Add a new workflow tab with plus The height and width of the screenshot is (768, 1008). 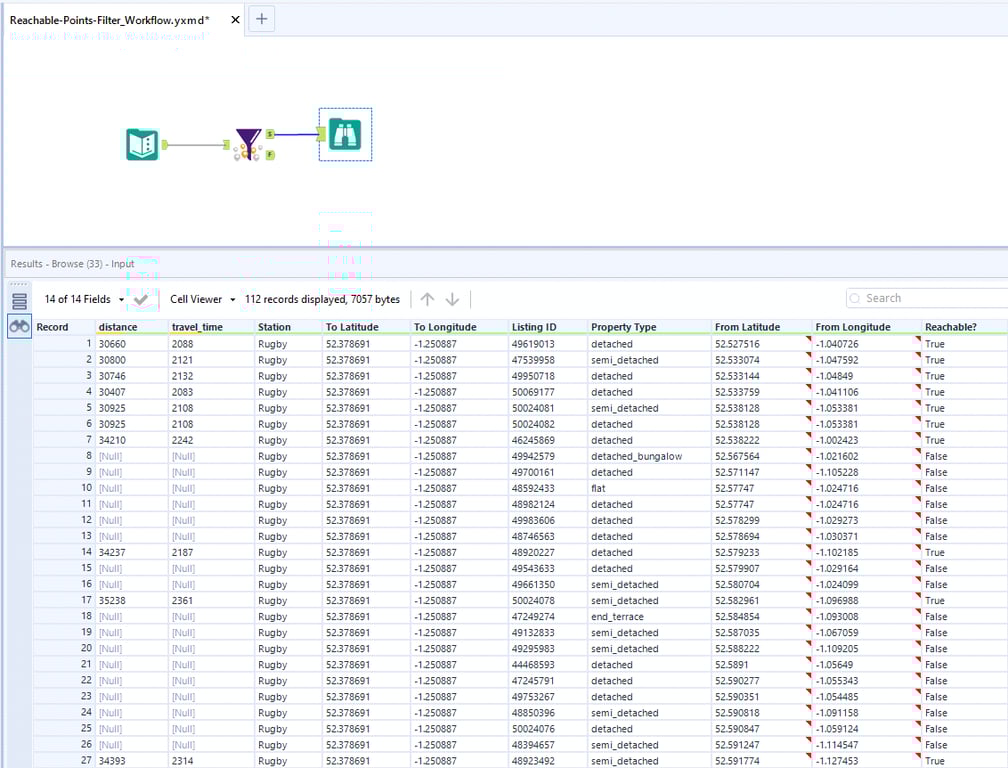(261, 19)
